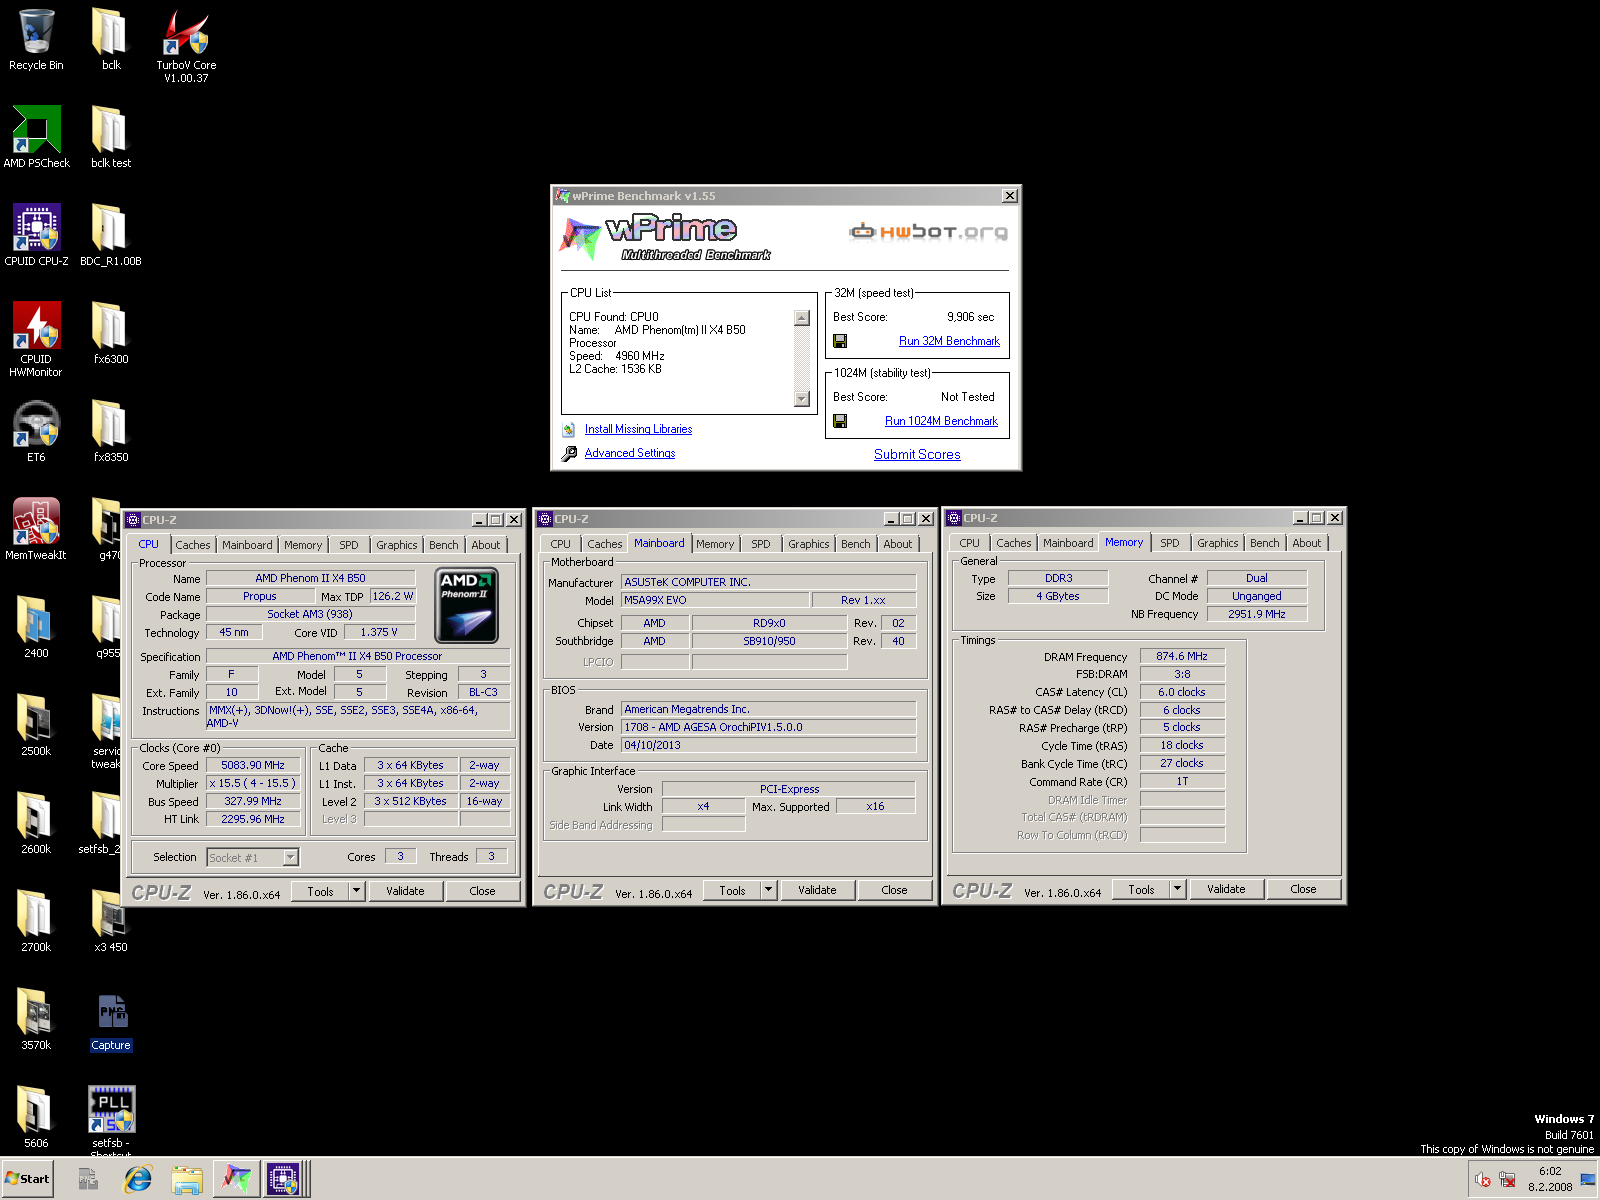Open Internet Explorer from the taskbar
The height and width of the screenshot is (1200, 1600).
pos(138,1179)
